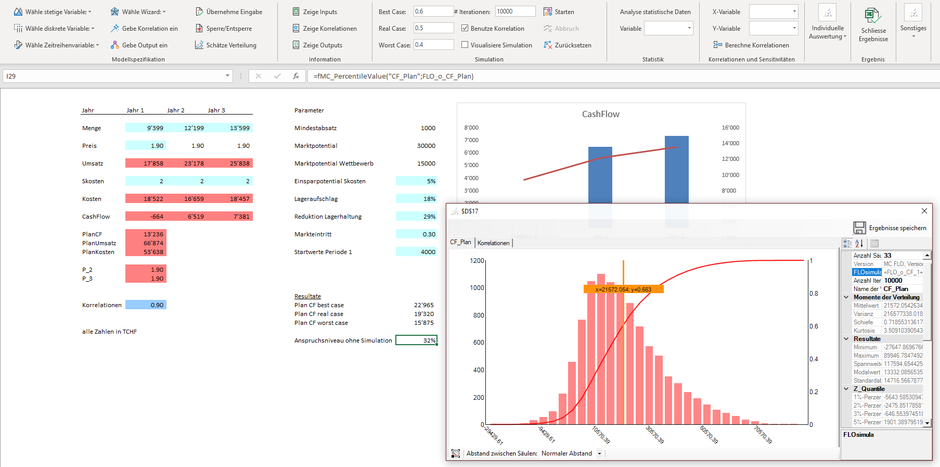Click the Iterationen input field

coord(515,11)
